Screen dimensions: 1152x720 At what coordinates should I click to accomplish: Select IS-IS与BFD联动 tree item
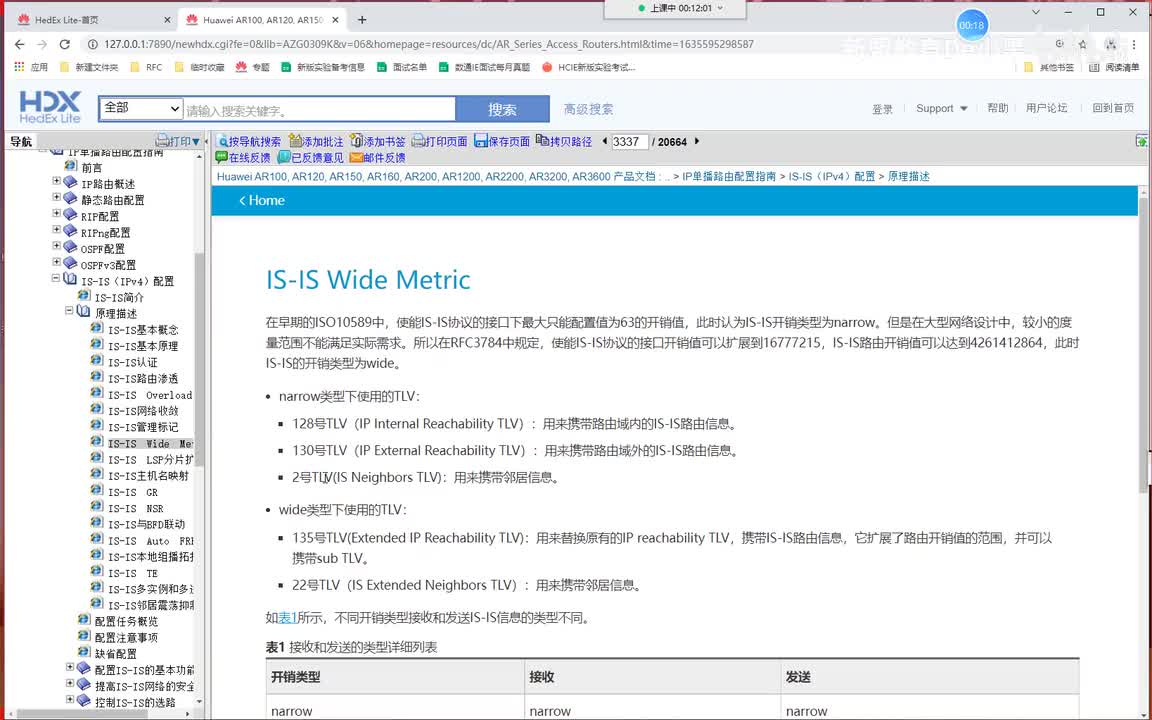pyautogui.click(x=146, y=524)
